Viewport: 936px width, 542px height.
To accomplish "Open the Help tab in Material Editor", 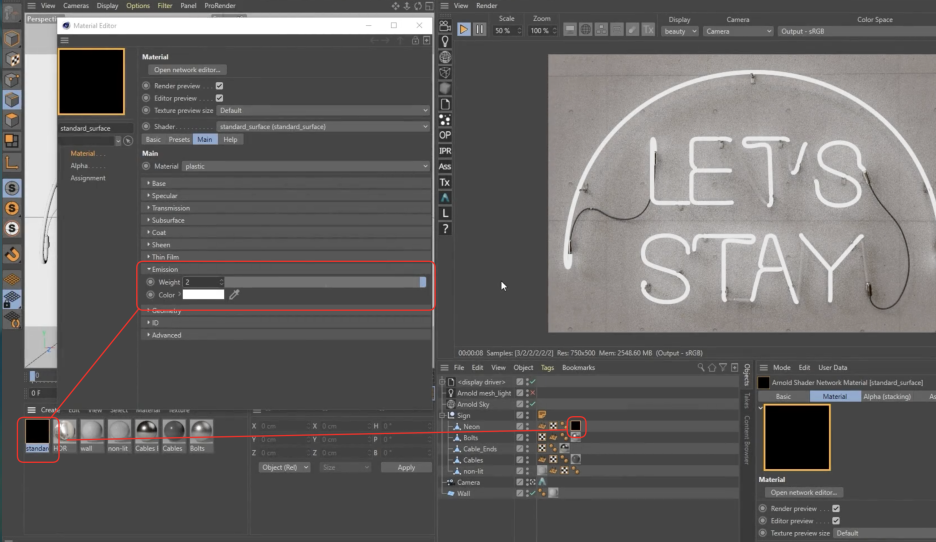I will click(230, 139).
